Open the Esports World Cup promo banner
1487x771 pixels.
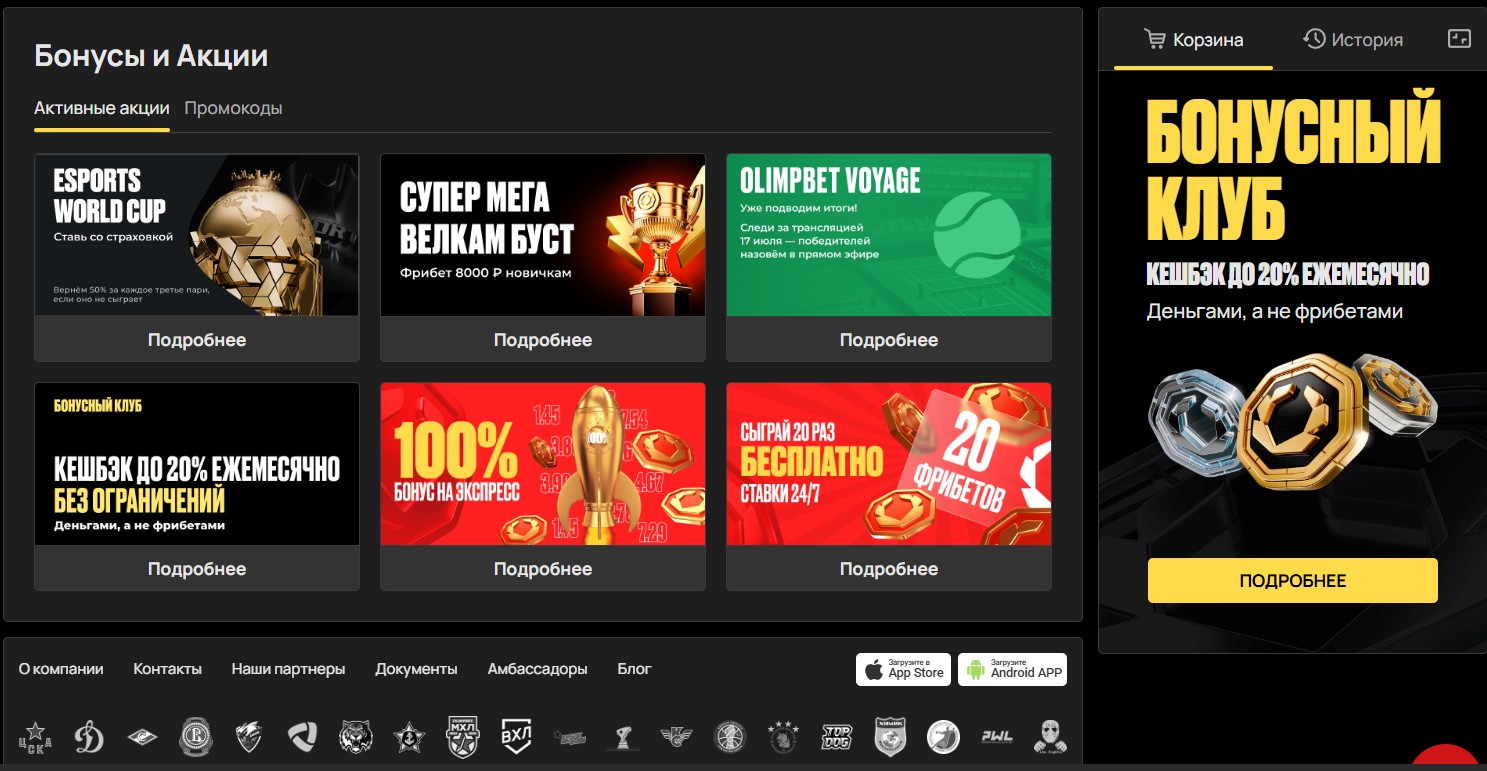tap(197, 235)
